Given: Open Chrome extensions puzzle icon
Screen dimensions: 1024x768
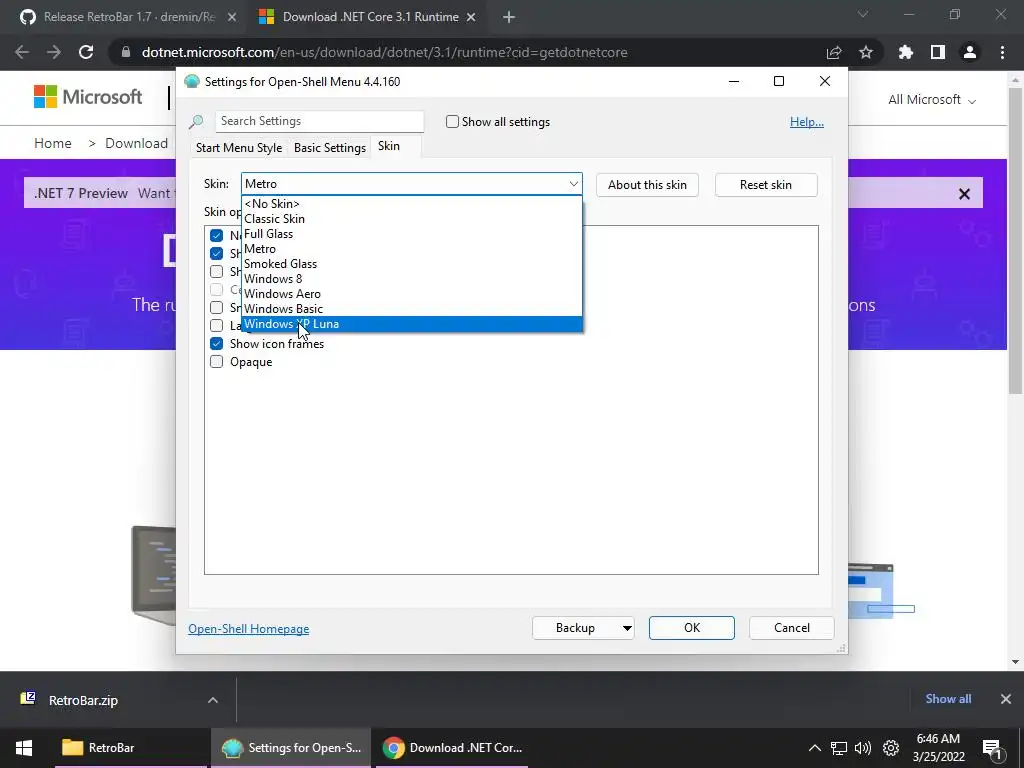Looking at the screenshot, I should (x=906, y=52).
